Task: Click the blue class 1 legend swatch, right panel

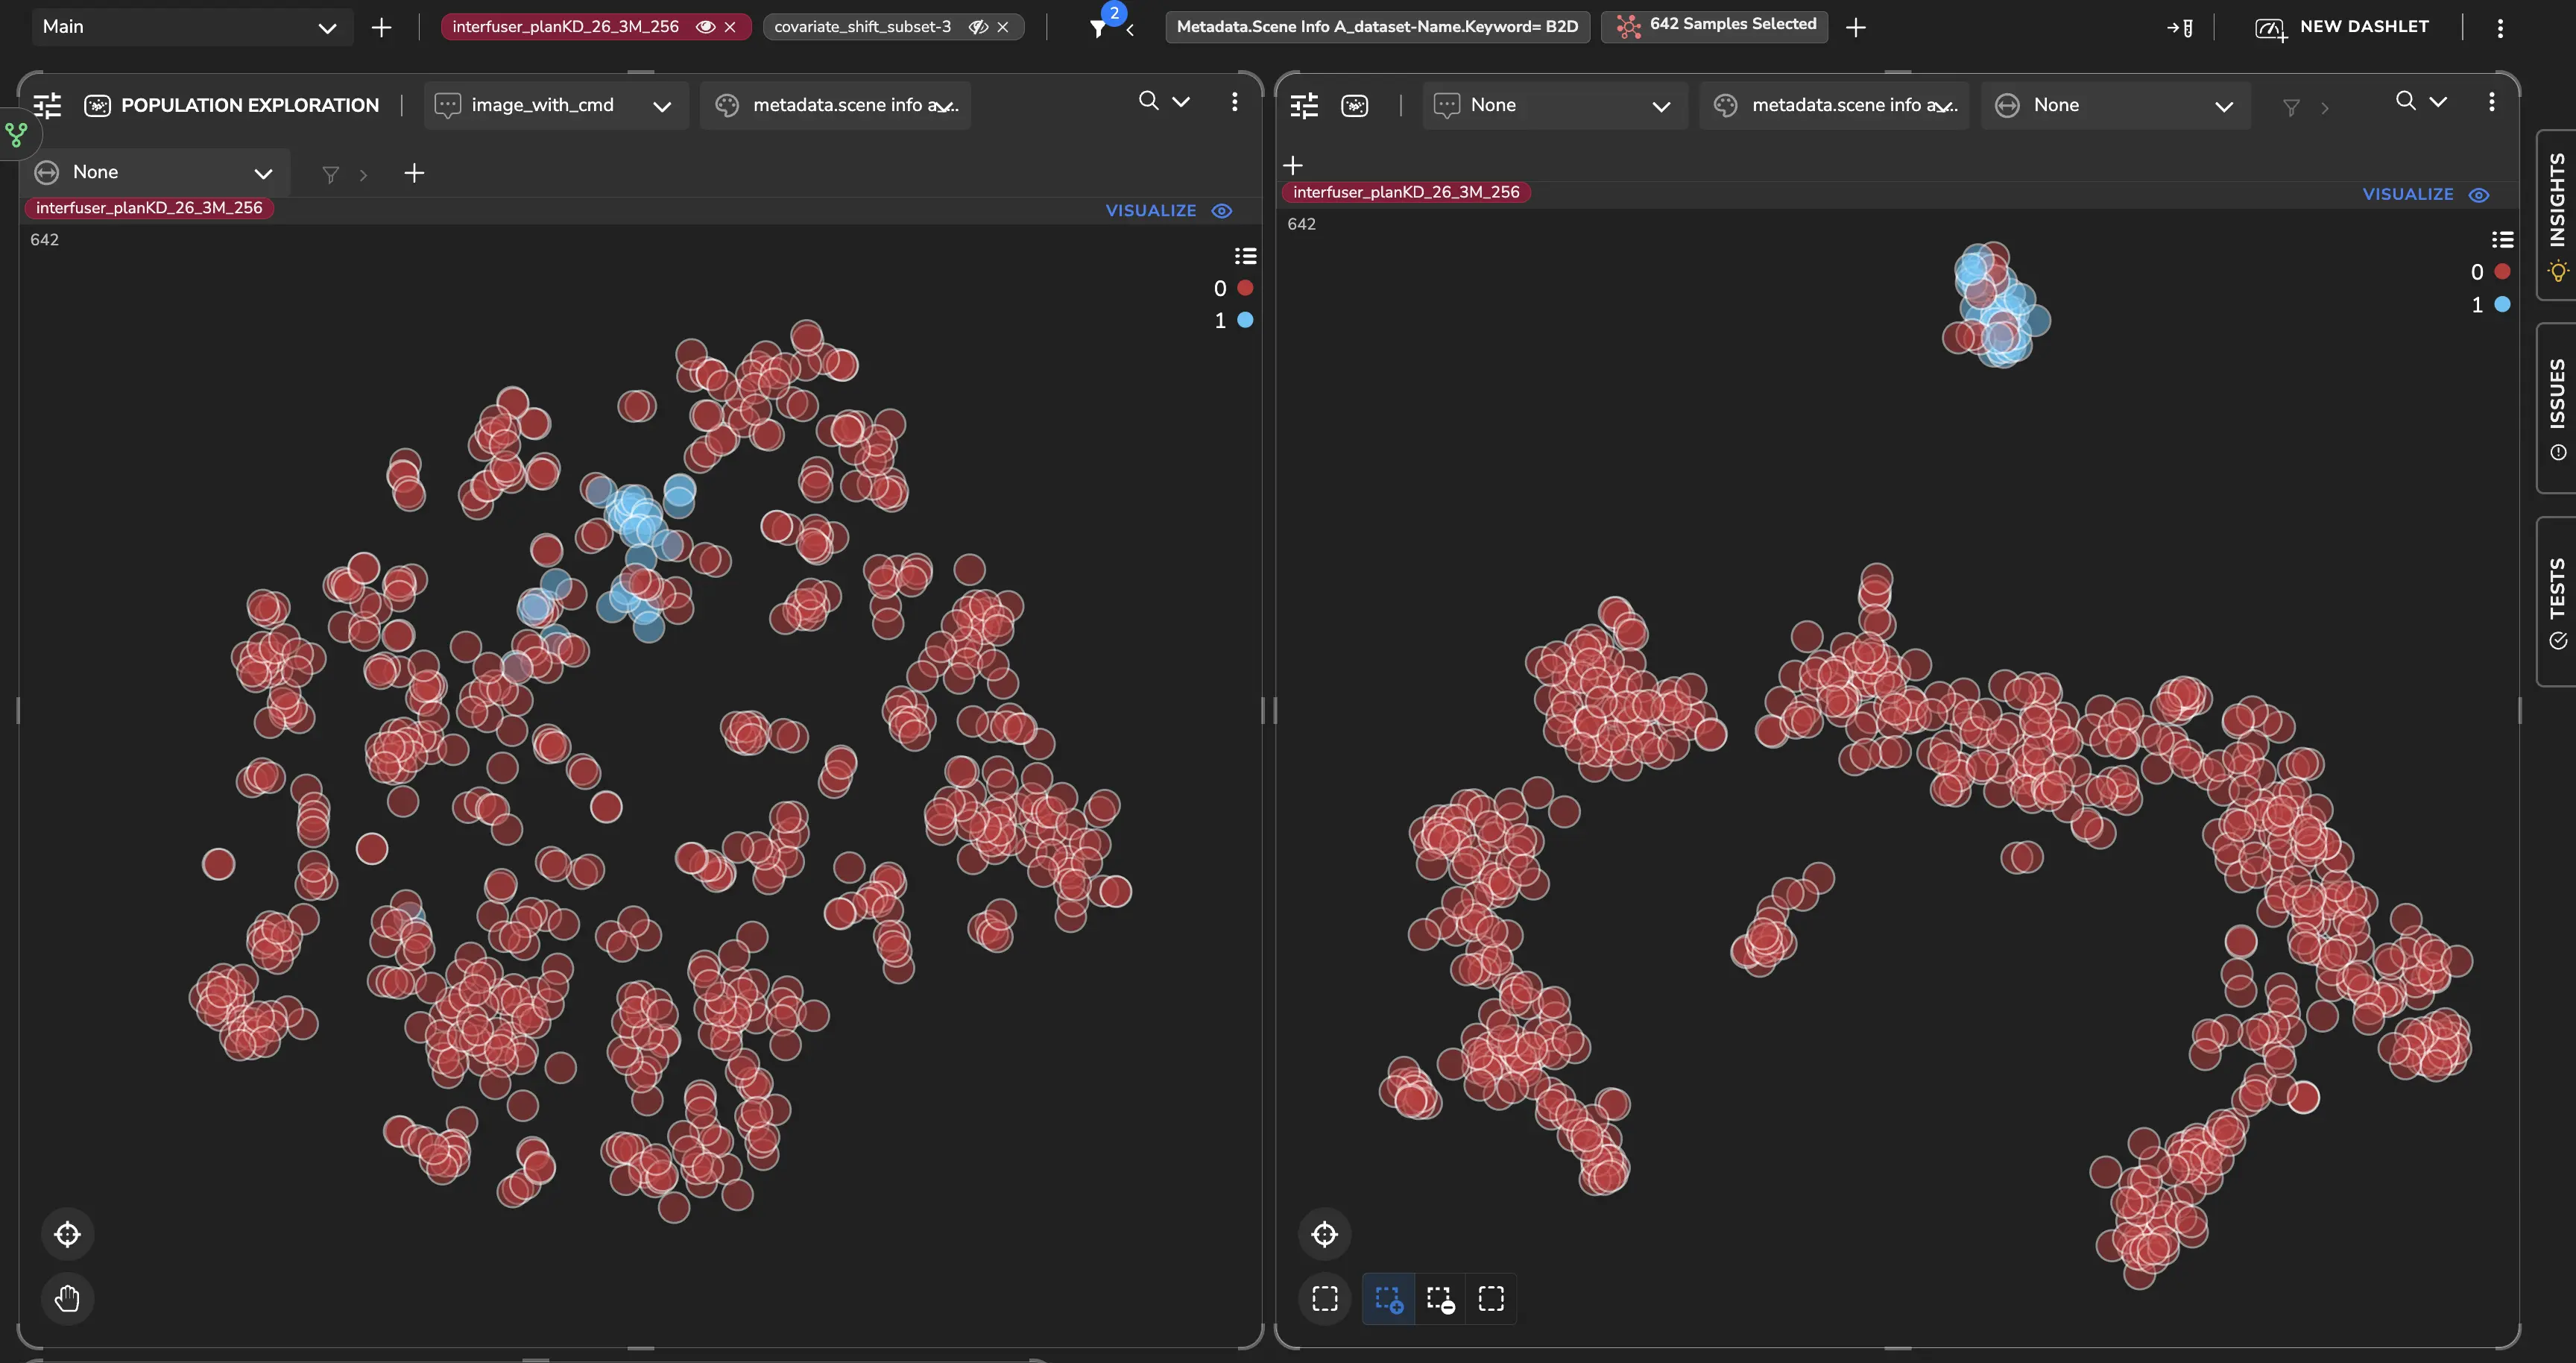Action: (2502, 305)
